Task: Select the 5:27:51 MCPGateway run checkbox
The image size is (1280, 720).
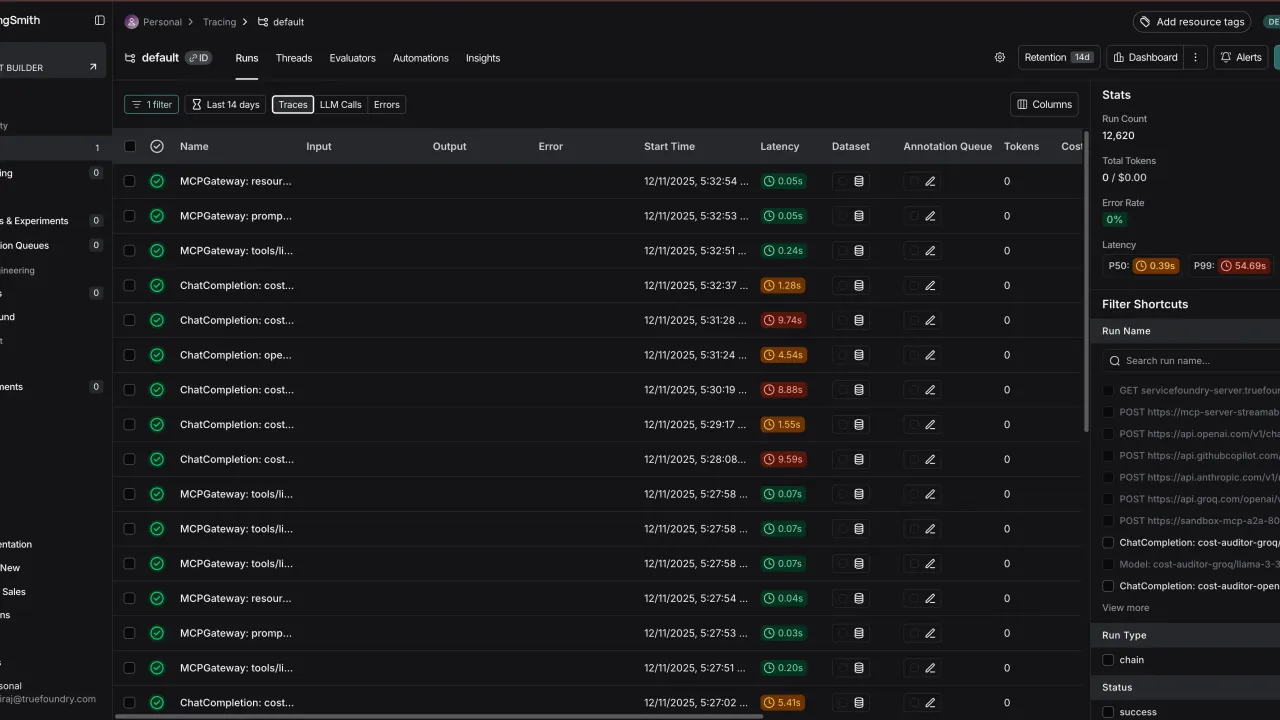Action: [130, 668]
